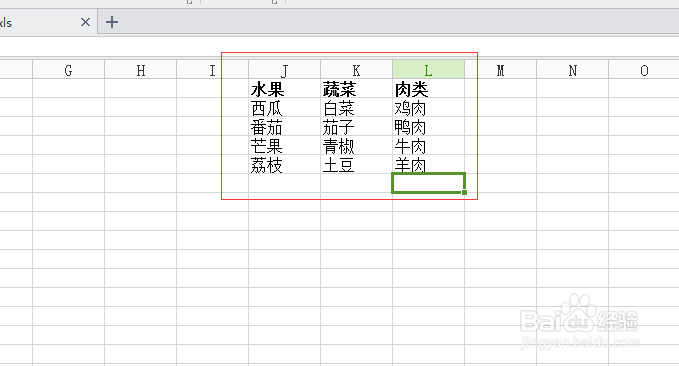This screenshot has width=679, height=366.
Task: Click the cell containing 番茄
Action: [285, 126]
